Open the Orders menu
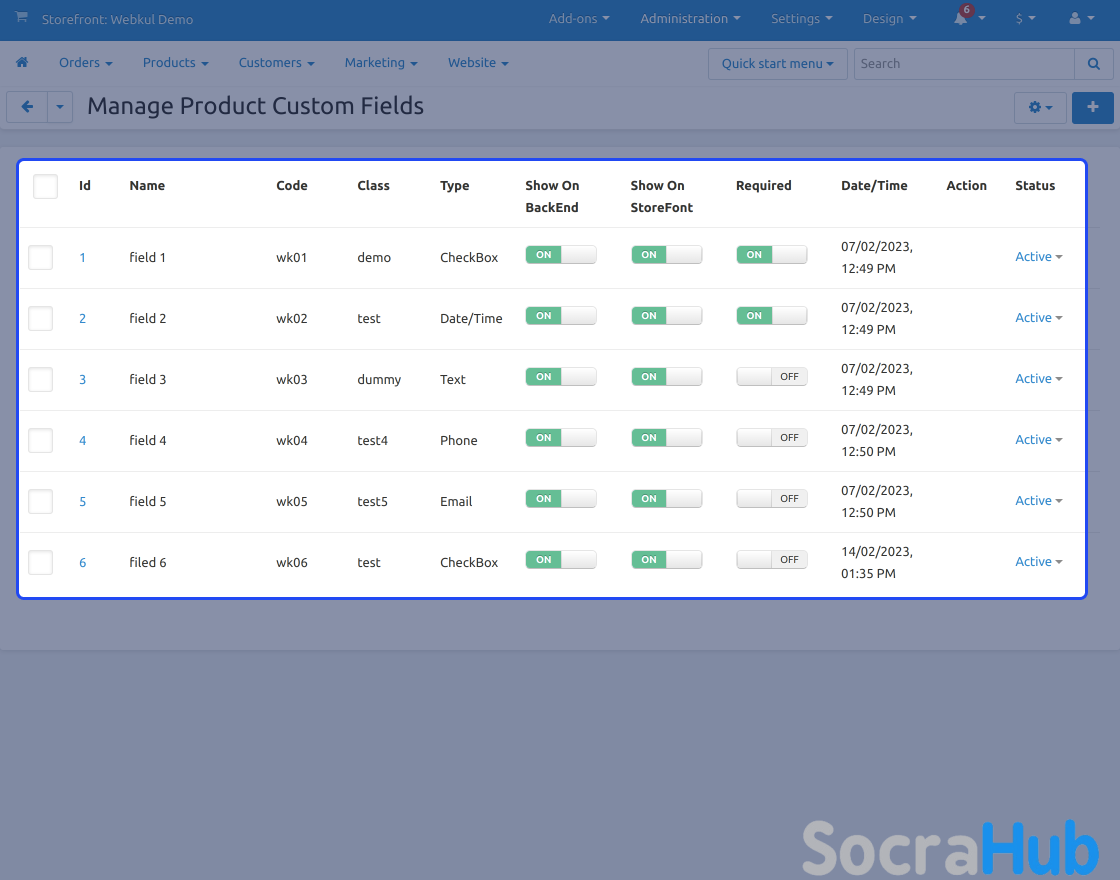 [x=86, y=63]
